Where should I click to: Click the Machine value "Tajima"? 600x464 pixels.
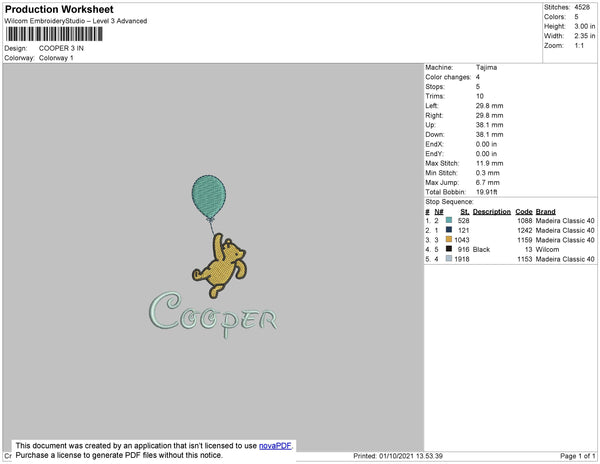[x=486, y=67]
